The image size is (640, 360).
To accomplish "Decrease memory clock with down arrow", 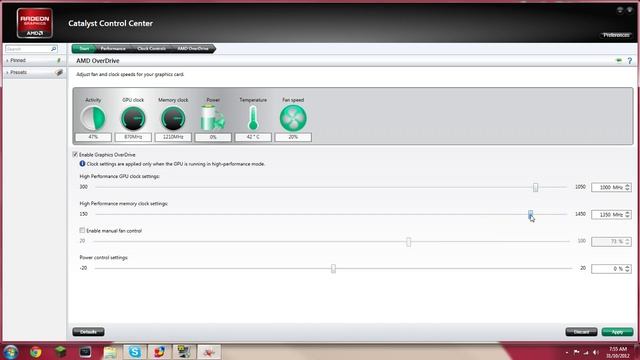I will click(x=628, y=216).
